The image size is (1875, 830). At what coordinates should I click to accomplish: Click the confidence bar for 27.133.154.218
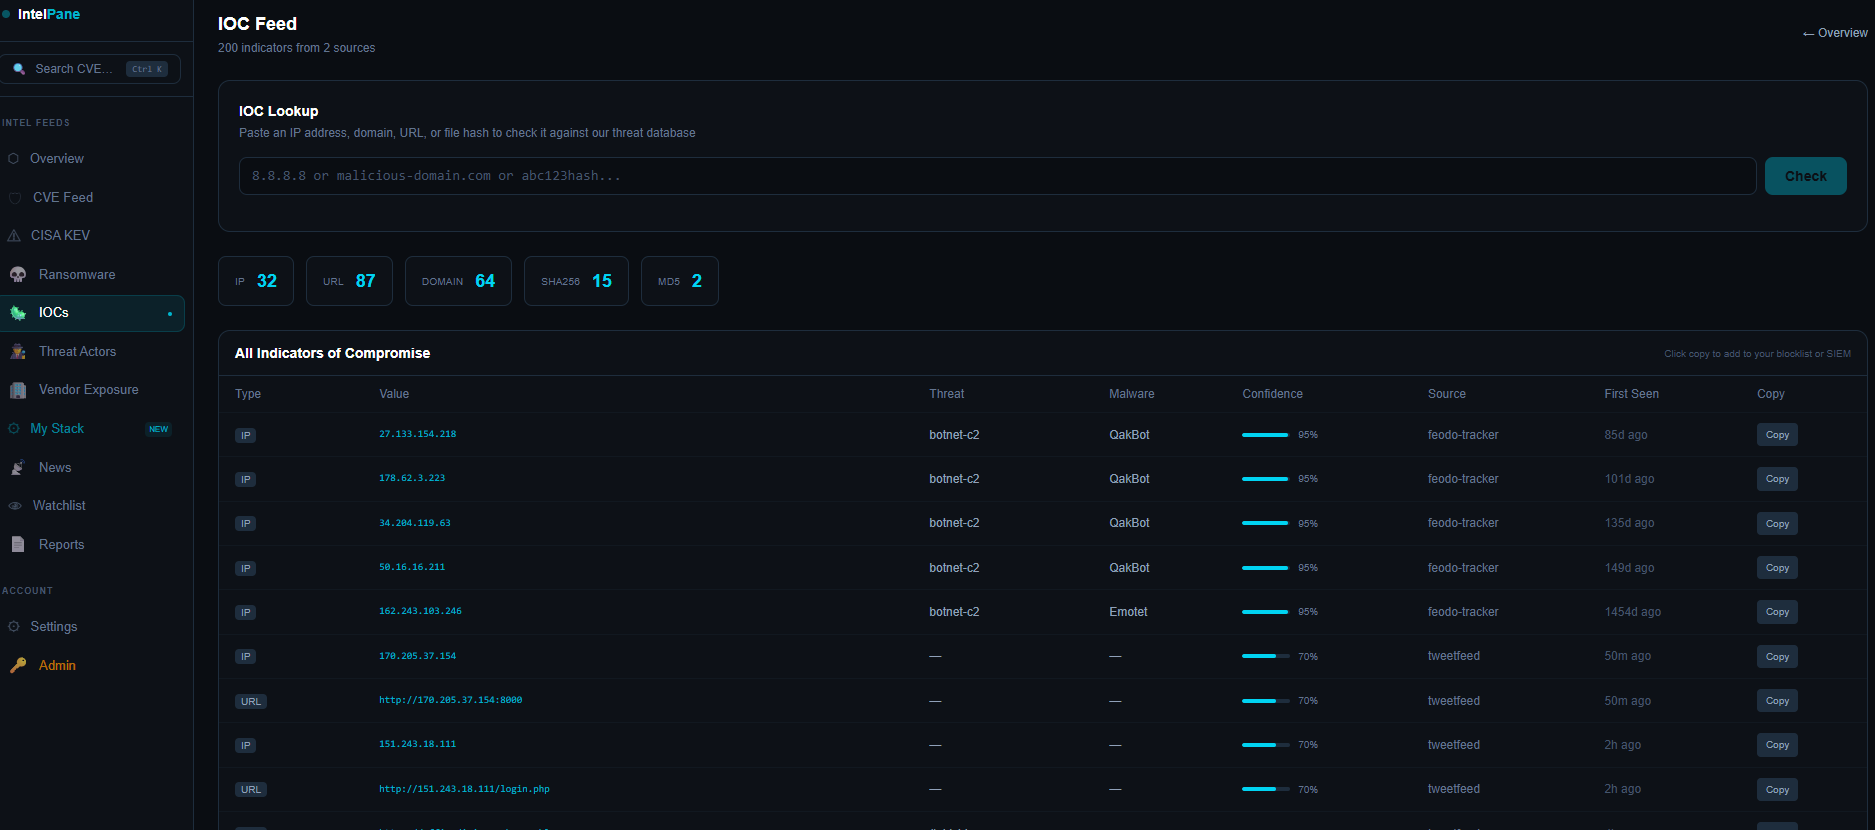1265,435
